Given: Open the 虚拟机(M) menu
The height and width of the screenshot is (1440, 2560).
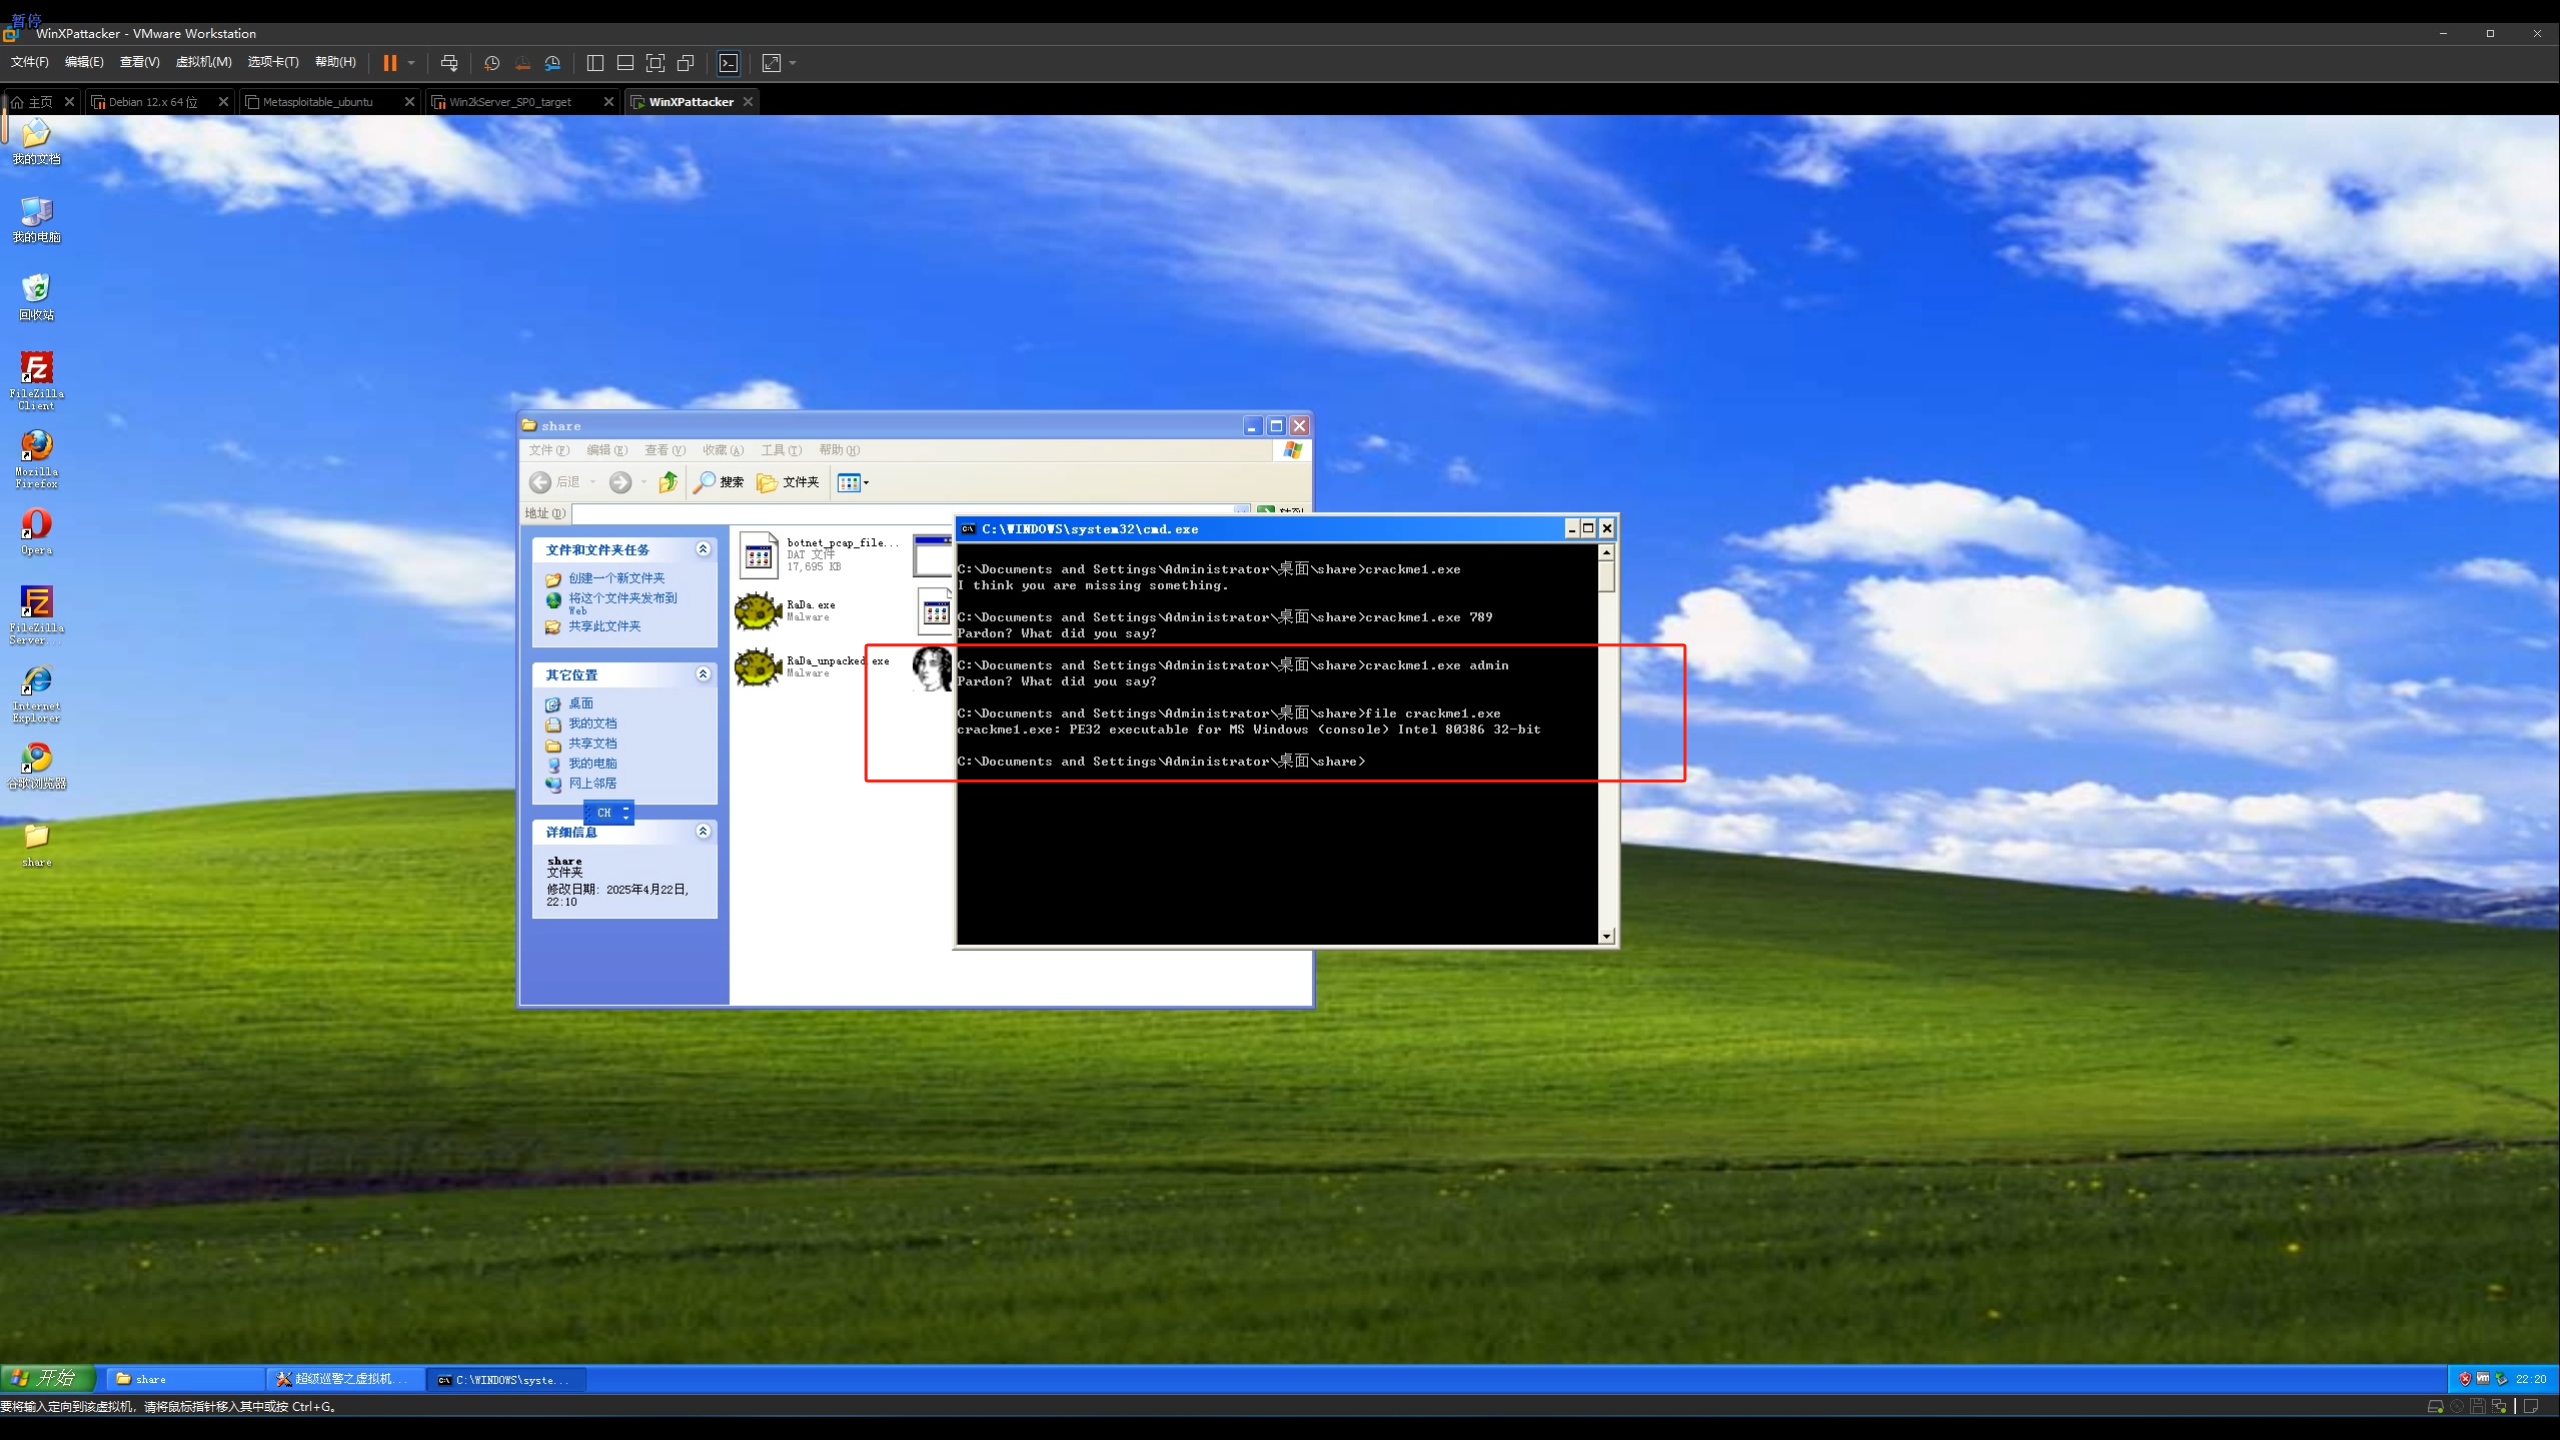Looking at the screenshot, I should point(203,62).
